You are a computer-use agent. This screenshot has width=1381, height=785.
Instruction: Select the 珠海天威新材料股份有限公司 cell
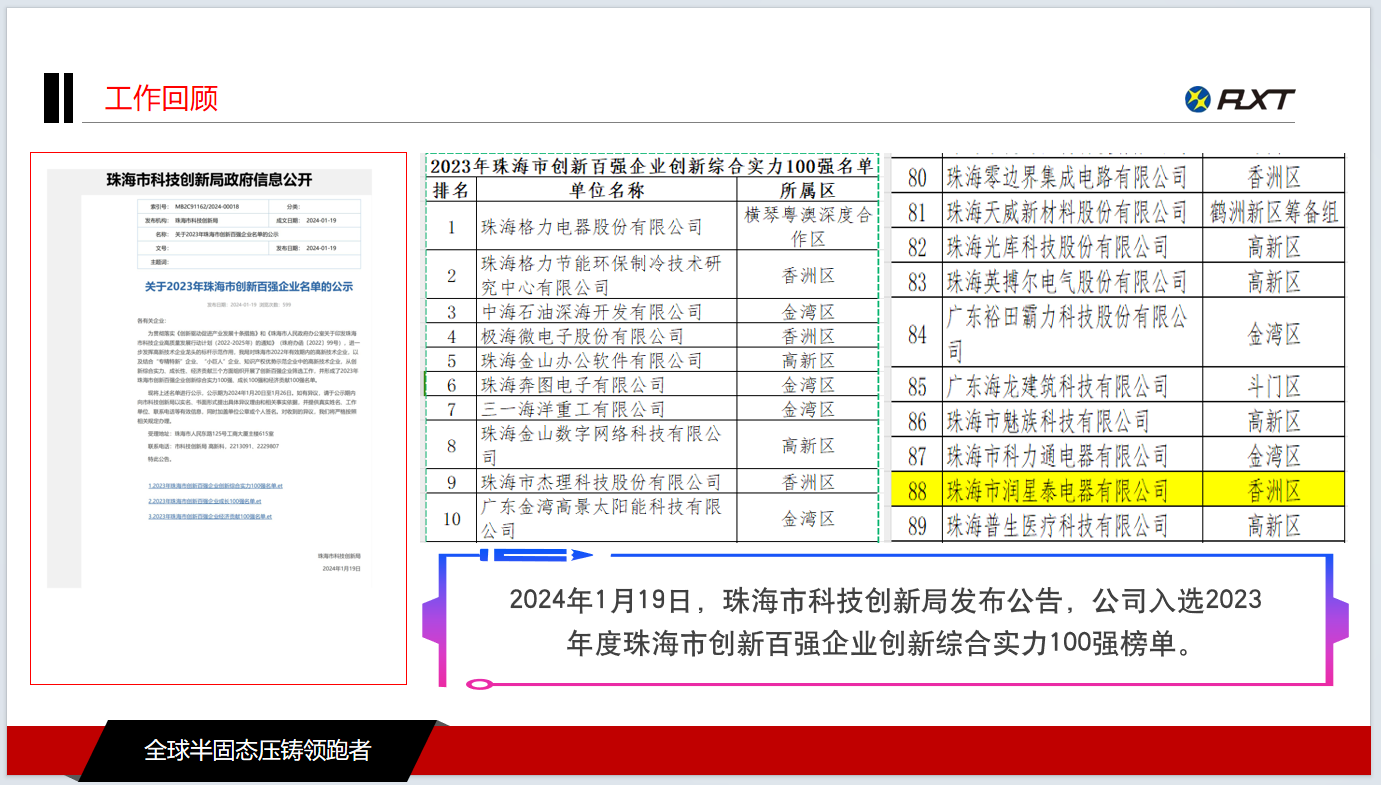point(1072,212)
